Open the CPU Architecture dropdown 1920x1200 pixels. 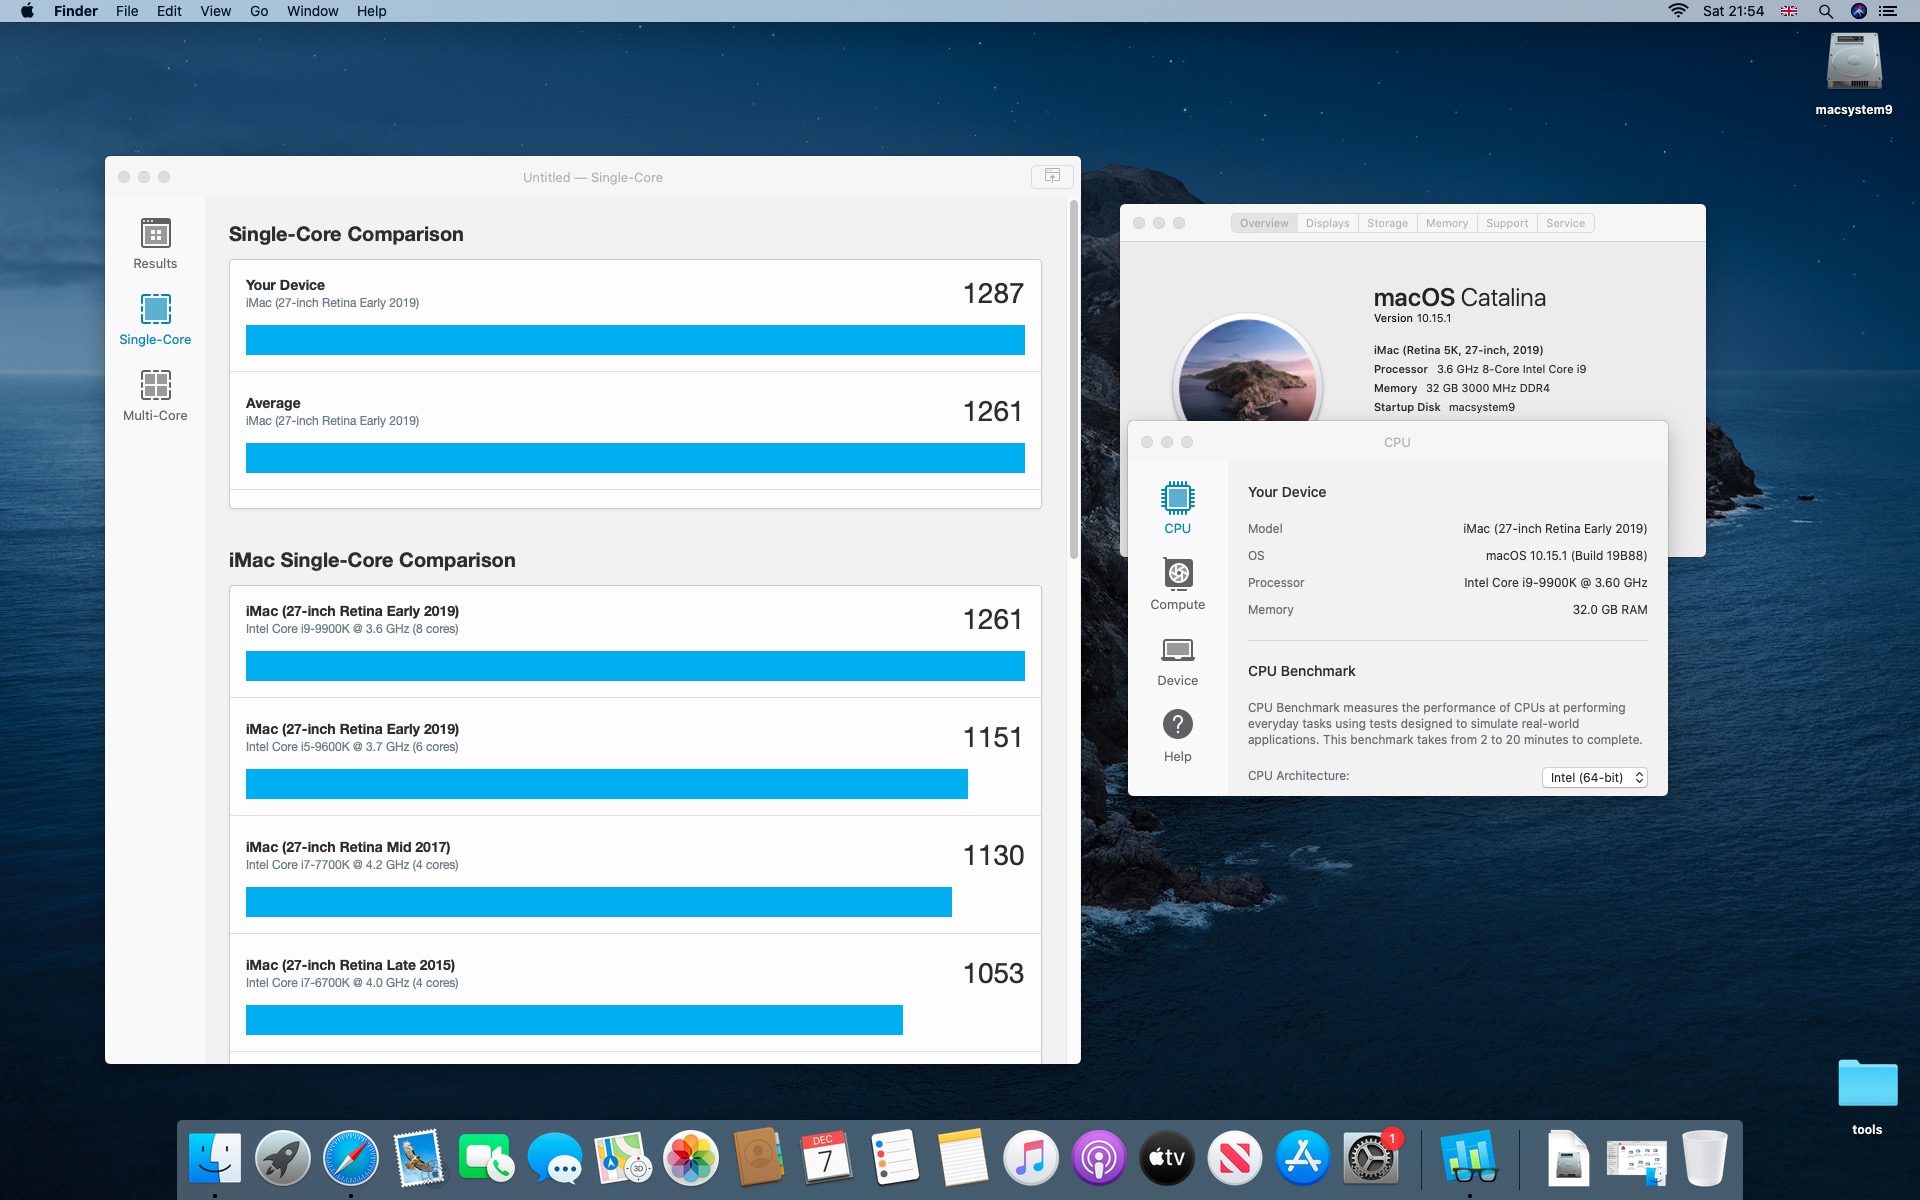coord(1594,778)
